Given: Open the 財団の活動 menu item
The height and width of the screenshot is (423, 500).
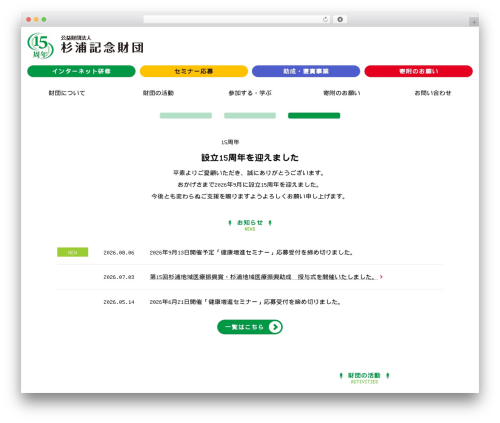Looking at the screenshot, I should tap(158, 93).
